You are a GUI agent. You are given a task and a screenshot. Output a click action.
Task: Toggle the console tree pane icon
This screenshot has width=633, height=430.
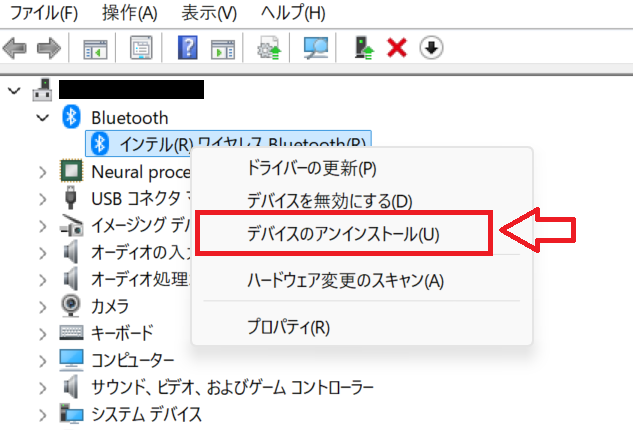(x=95, y=49)
